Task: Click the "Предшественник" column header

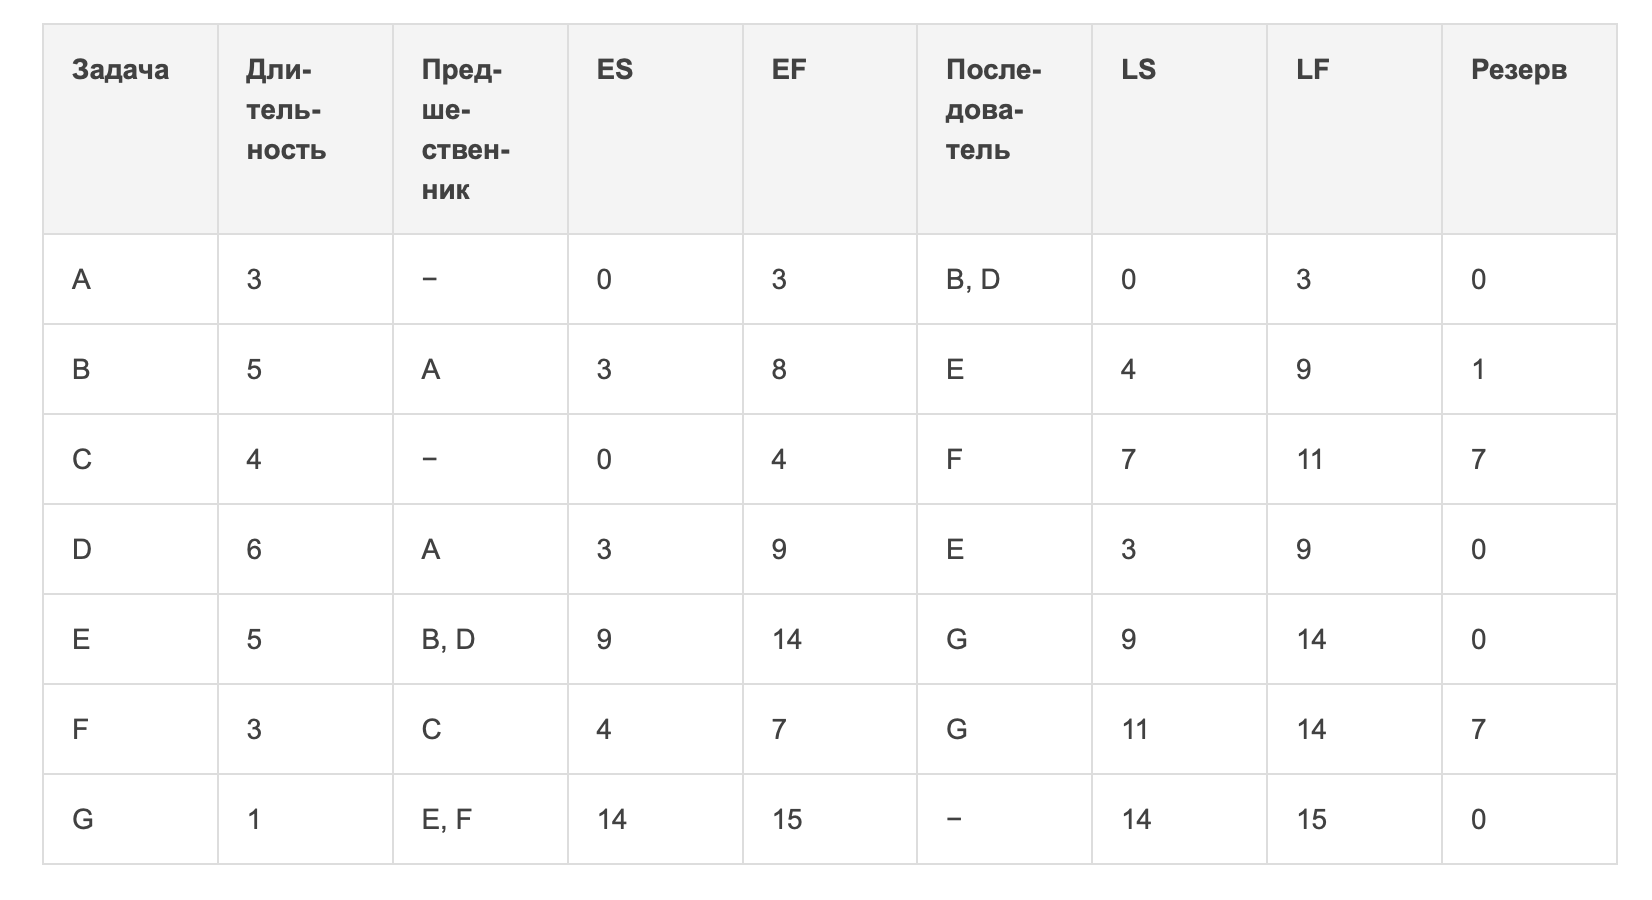Action: point(466,130)
